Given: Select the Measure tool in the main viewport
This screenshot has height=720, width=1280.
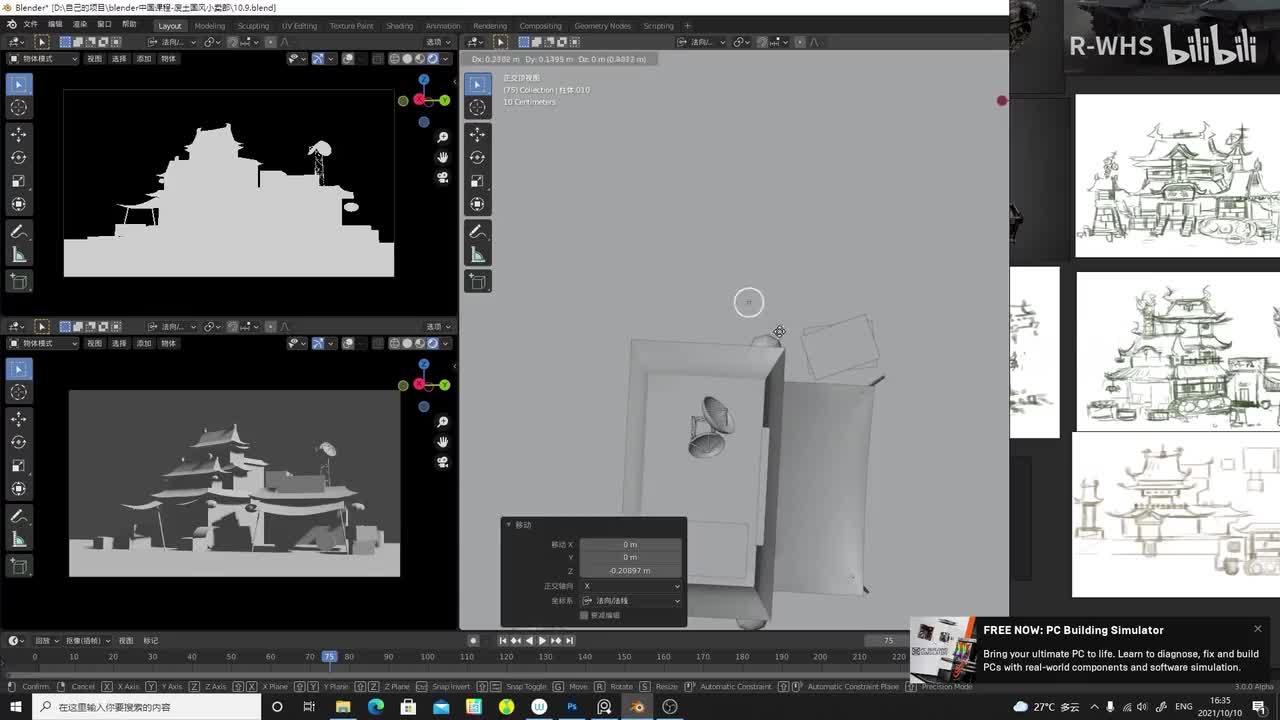Looking at the screenshot, I should (477, 255).
